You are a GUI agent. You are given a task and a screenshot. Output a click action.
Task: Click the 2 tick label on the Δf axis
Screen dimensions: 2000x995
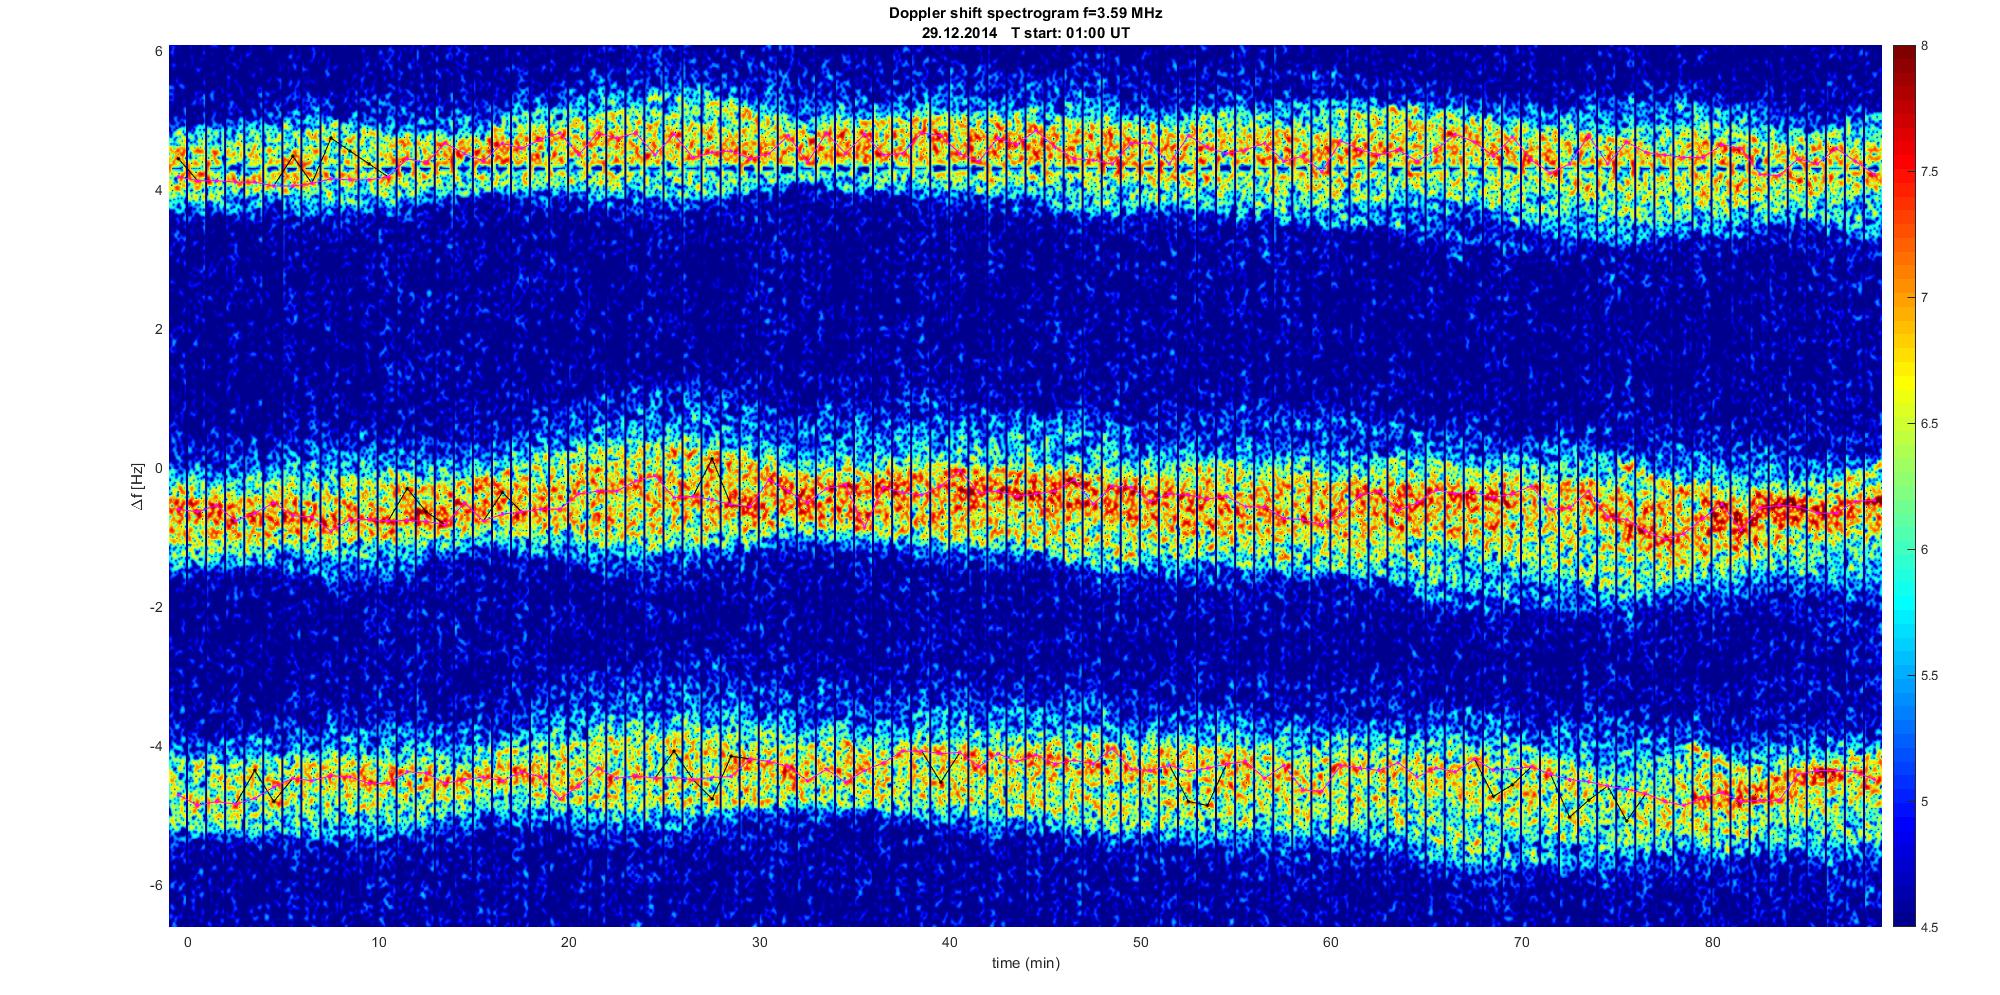(158, 329)
